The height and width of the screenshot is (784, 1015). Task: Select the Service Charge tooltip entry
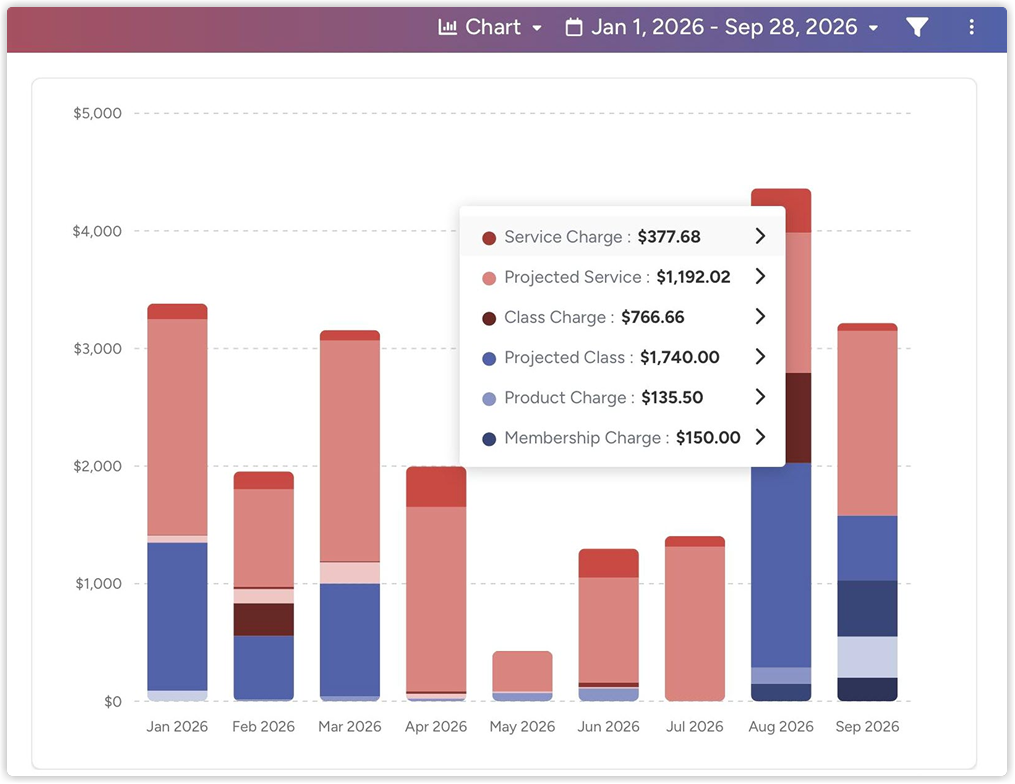click(x=623, y=236)
